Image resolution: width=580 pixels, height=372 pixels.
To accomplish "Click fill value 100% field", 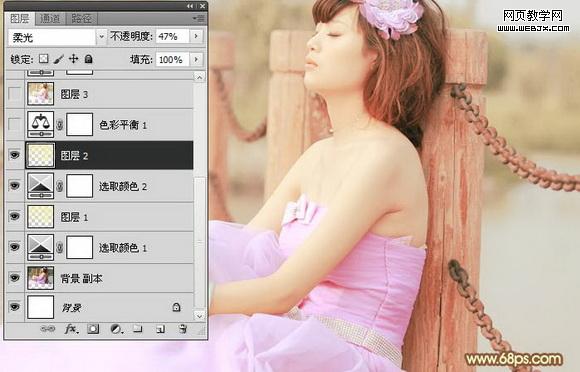I will click(172, 59).
